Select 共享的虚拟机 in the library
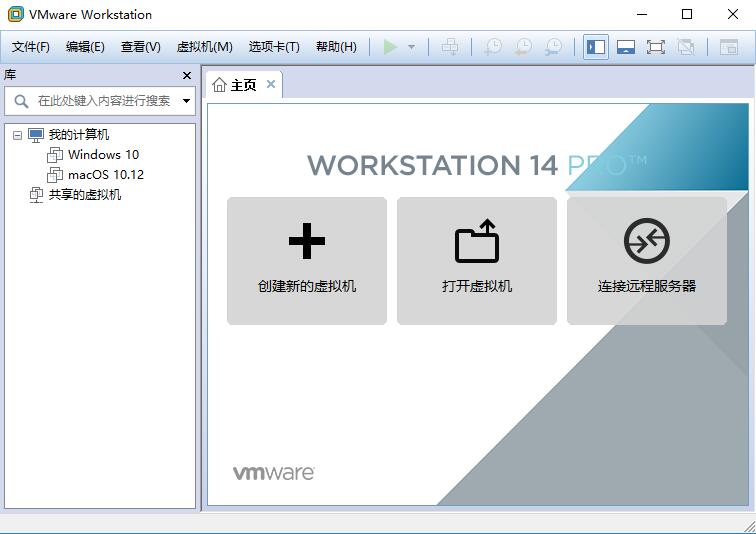This screenshot has height=534, width=756. (85, 194)
